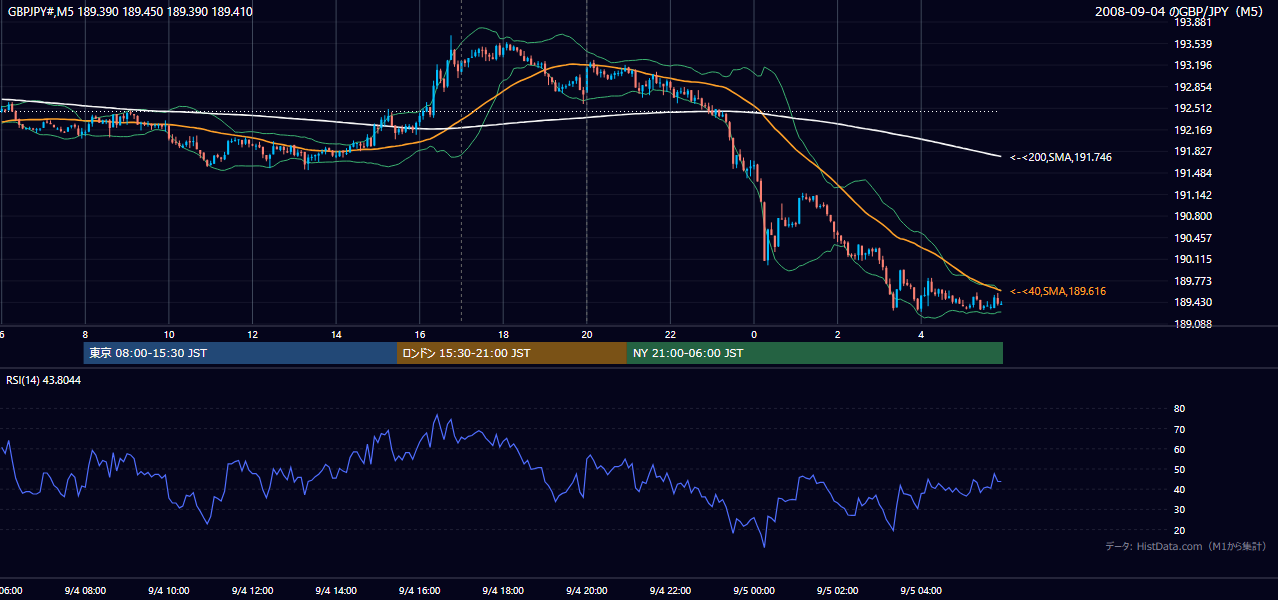This screenshot has height=600, width=1278.
Task: Click the 9/4 10:00 time axis label
Action: [168, 591]
